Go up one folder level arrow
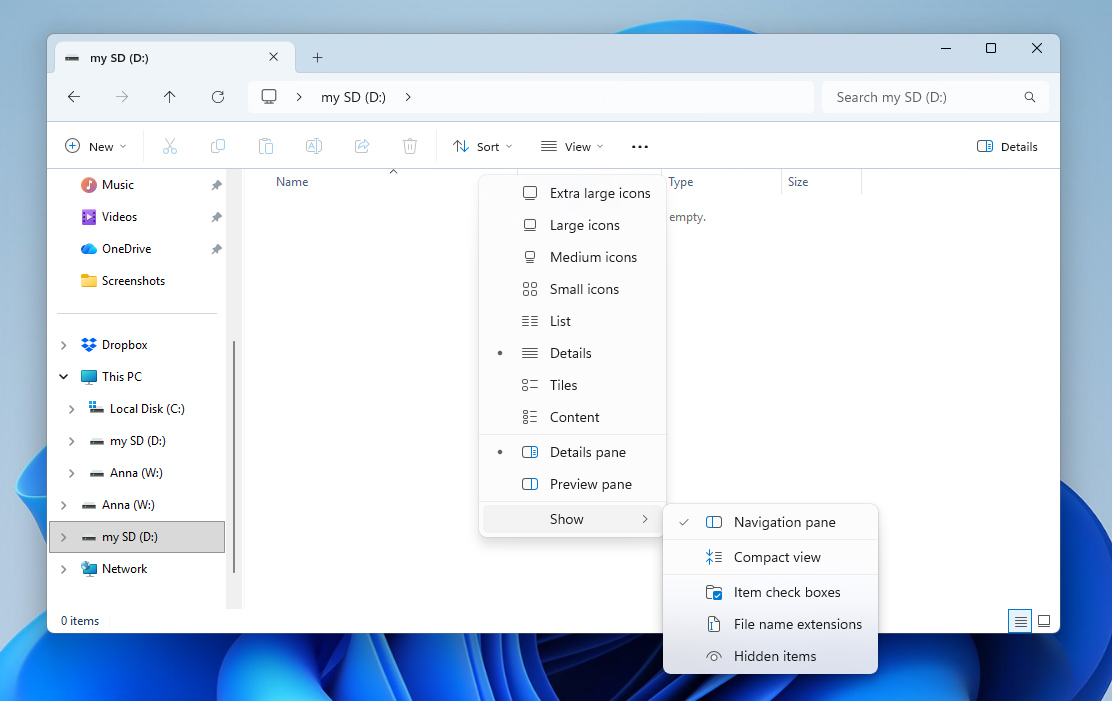This screenshot has width=1112, height=701. click(x=169, y=96)
